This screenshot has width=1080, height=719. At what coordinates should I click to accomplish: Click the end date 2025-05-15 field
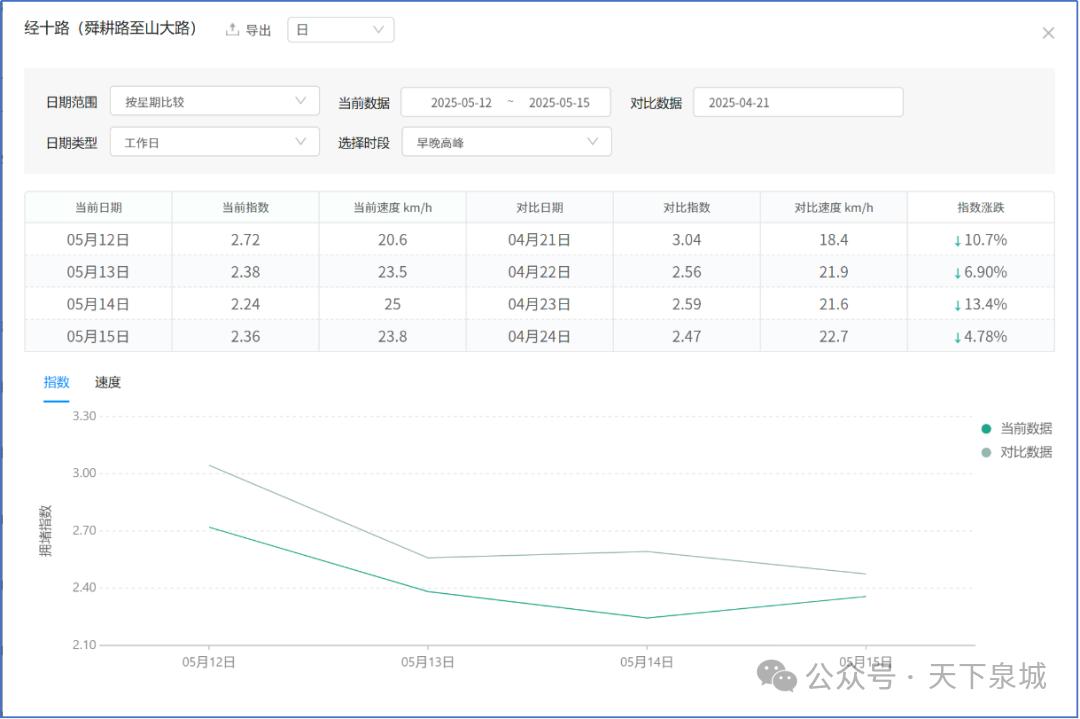(x=559, y=102)
